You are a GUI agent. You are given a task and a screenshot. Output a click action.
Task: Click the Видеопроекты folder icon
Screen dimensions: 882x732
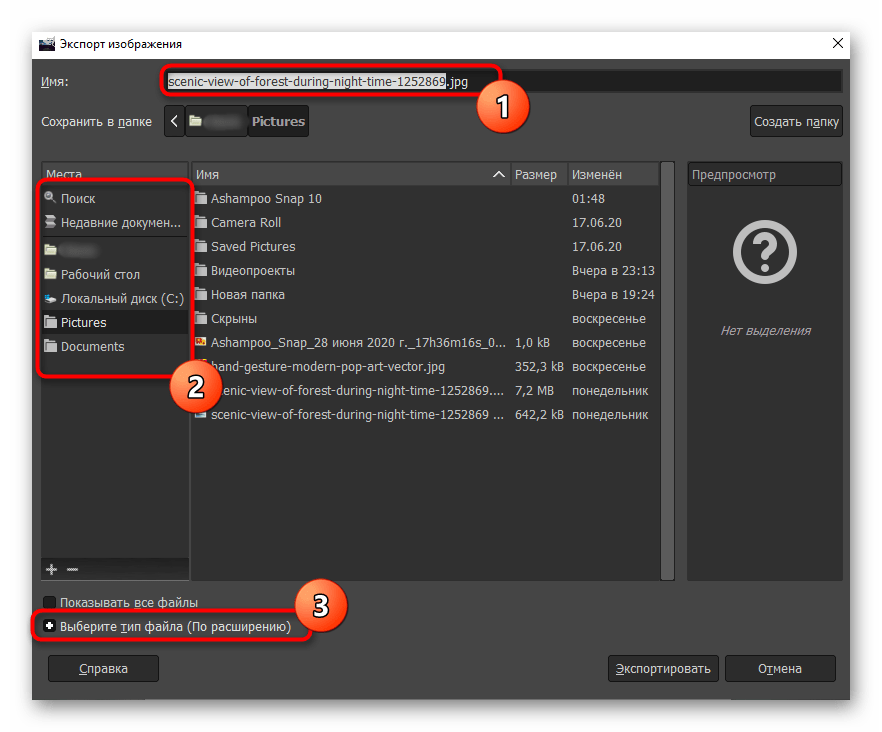tap(201, 270)
